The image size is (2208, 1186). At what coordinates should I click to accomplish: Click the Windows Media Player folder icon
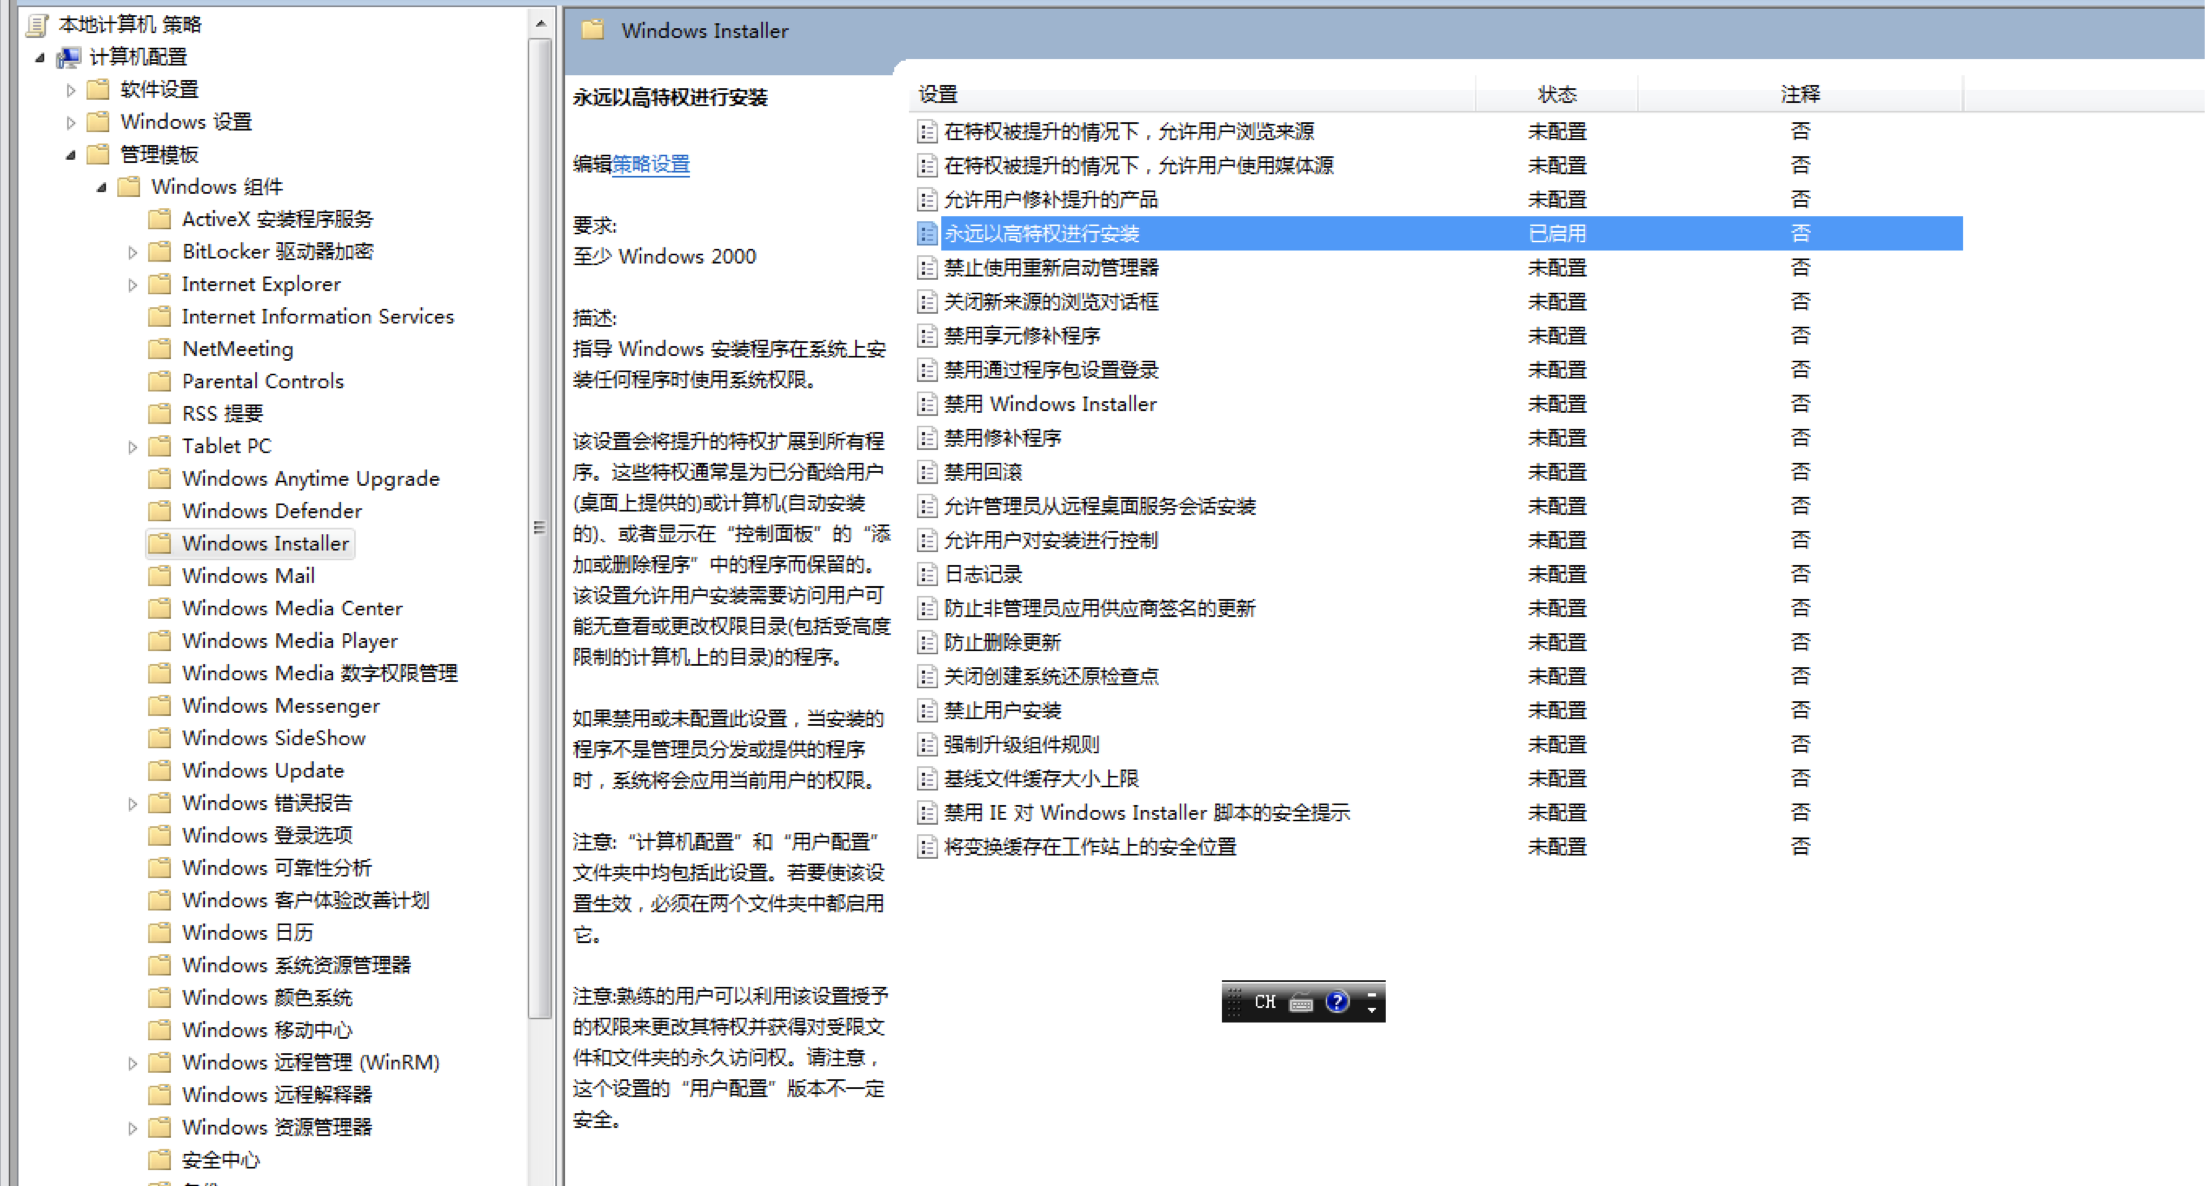[x=159, y=641]
